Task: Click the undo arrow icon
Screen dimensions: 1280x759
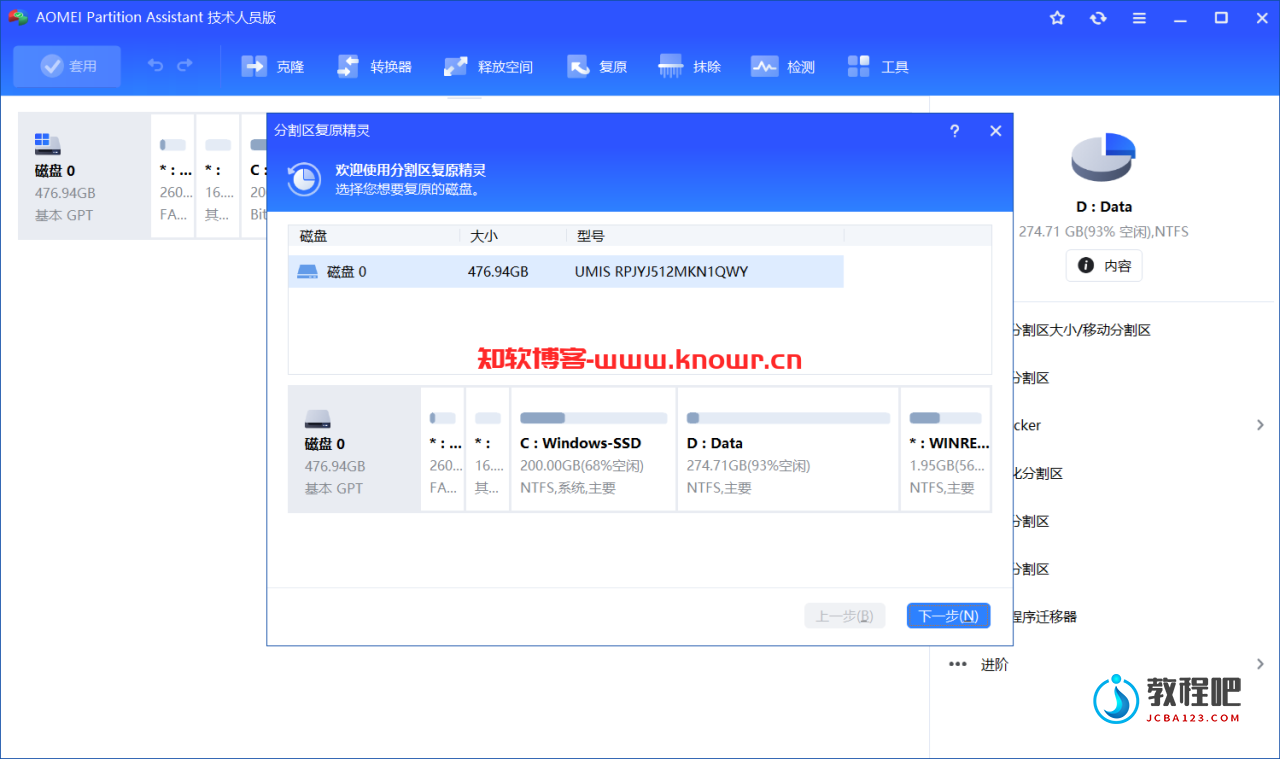Action: pos(155,66)
